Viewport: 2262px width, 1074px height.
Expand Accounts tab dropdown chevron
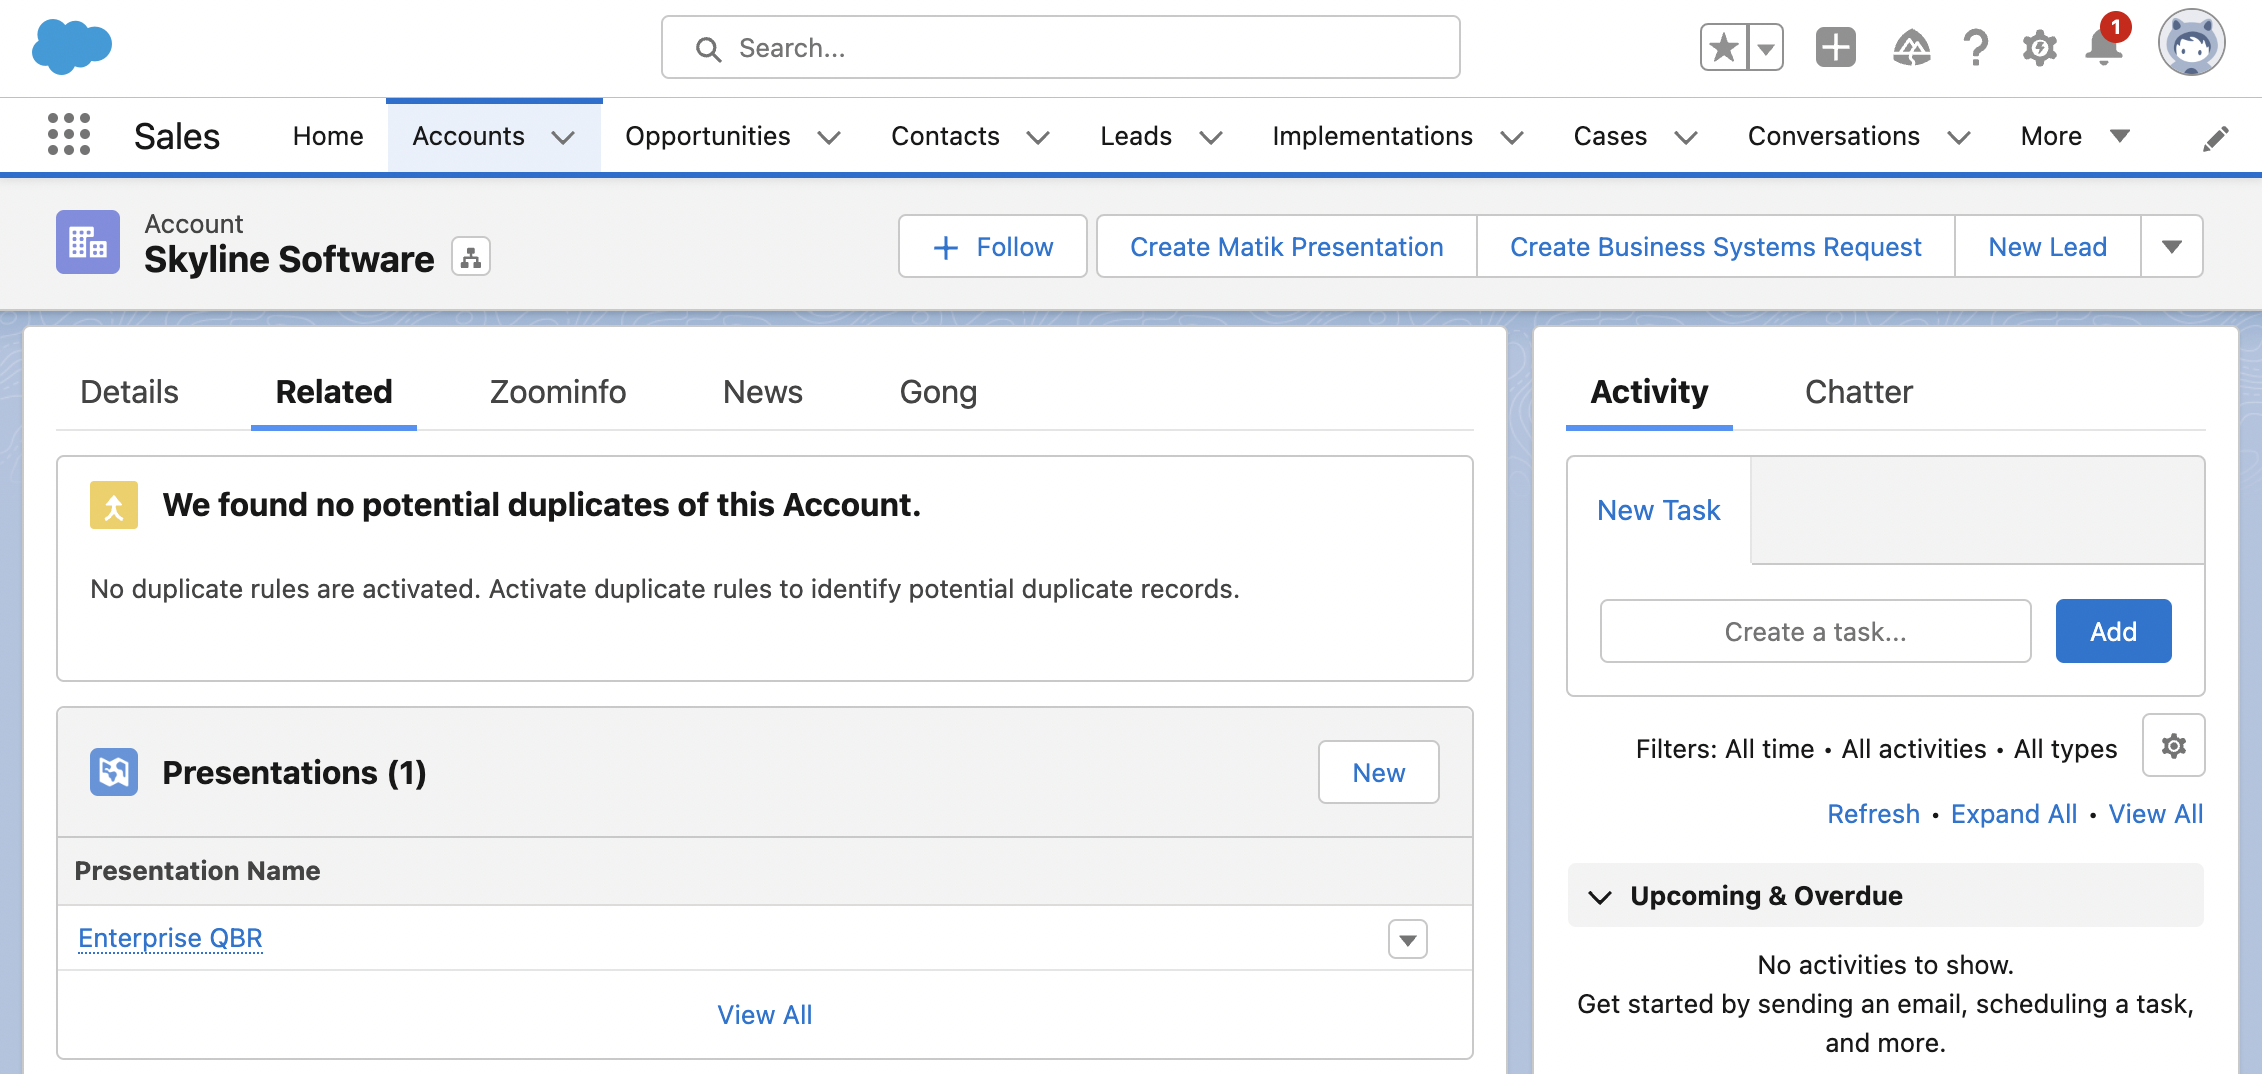563,138
